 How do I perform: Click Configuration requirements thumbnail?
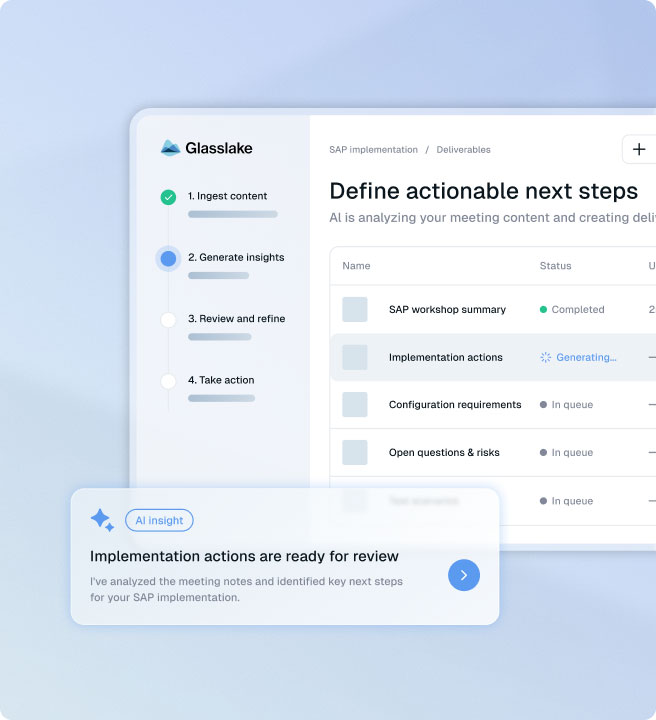tap(355, 405)
